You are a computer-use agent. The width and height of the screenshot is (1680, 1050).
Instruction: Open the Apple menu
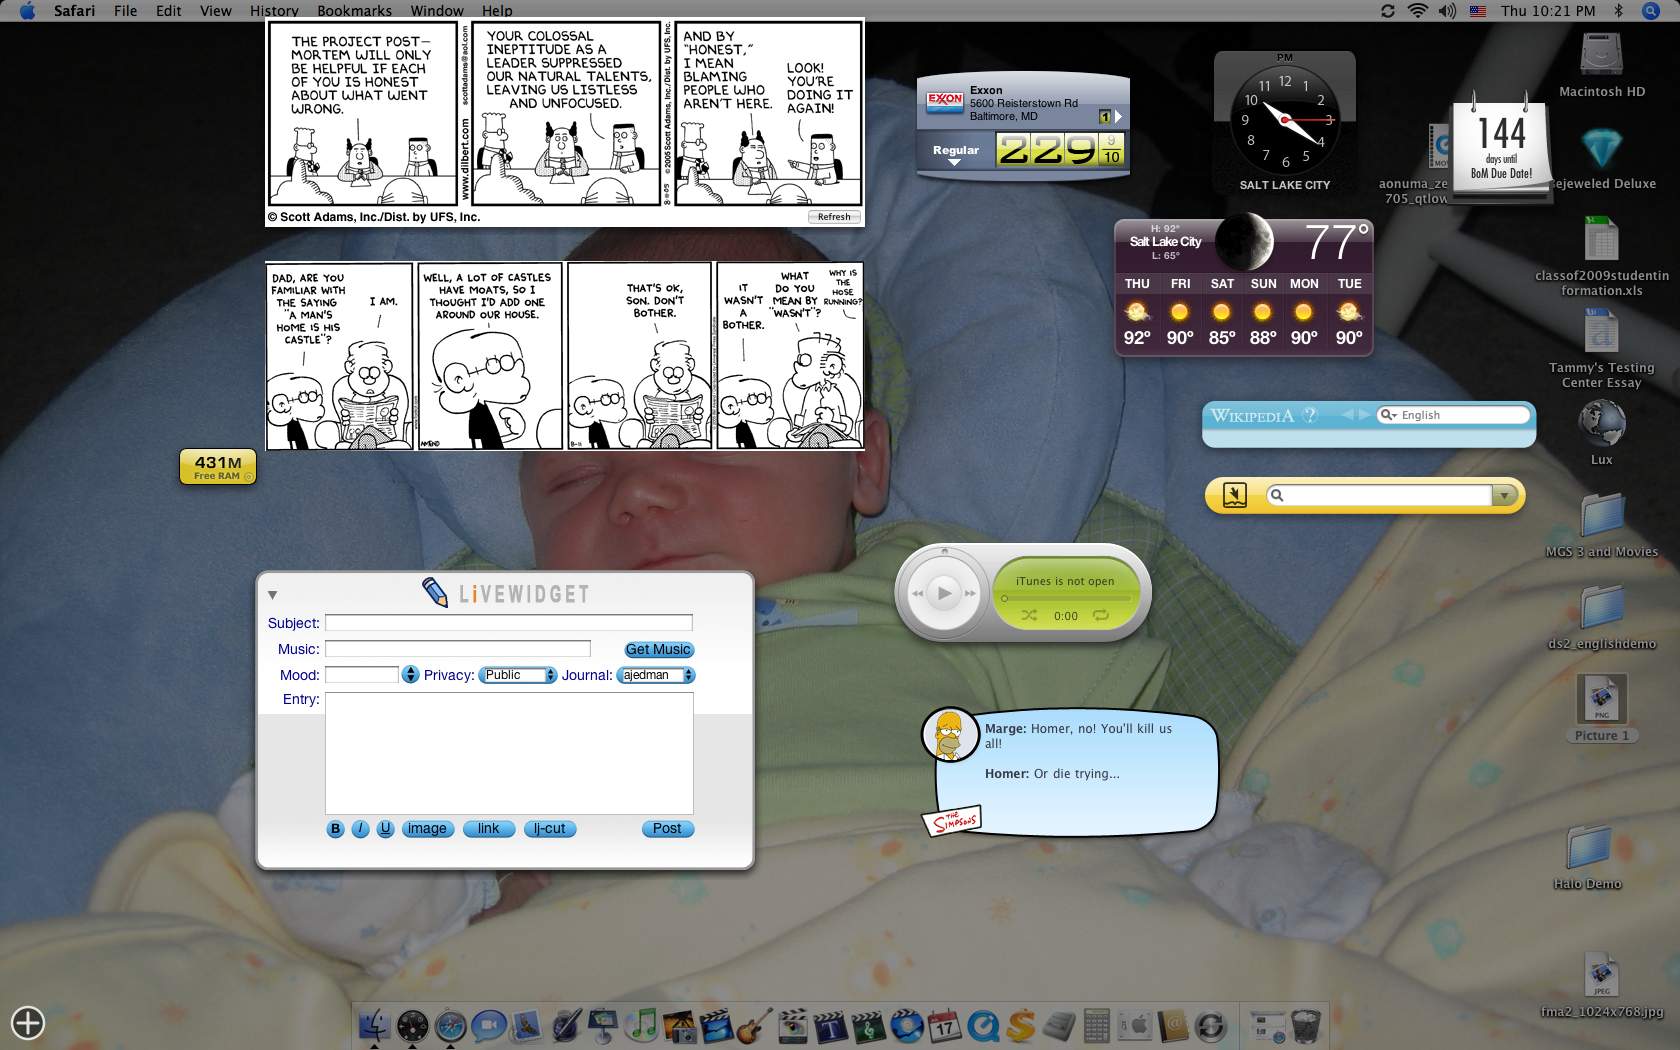[28, 11]
